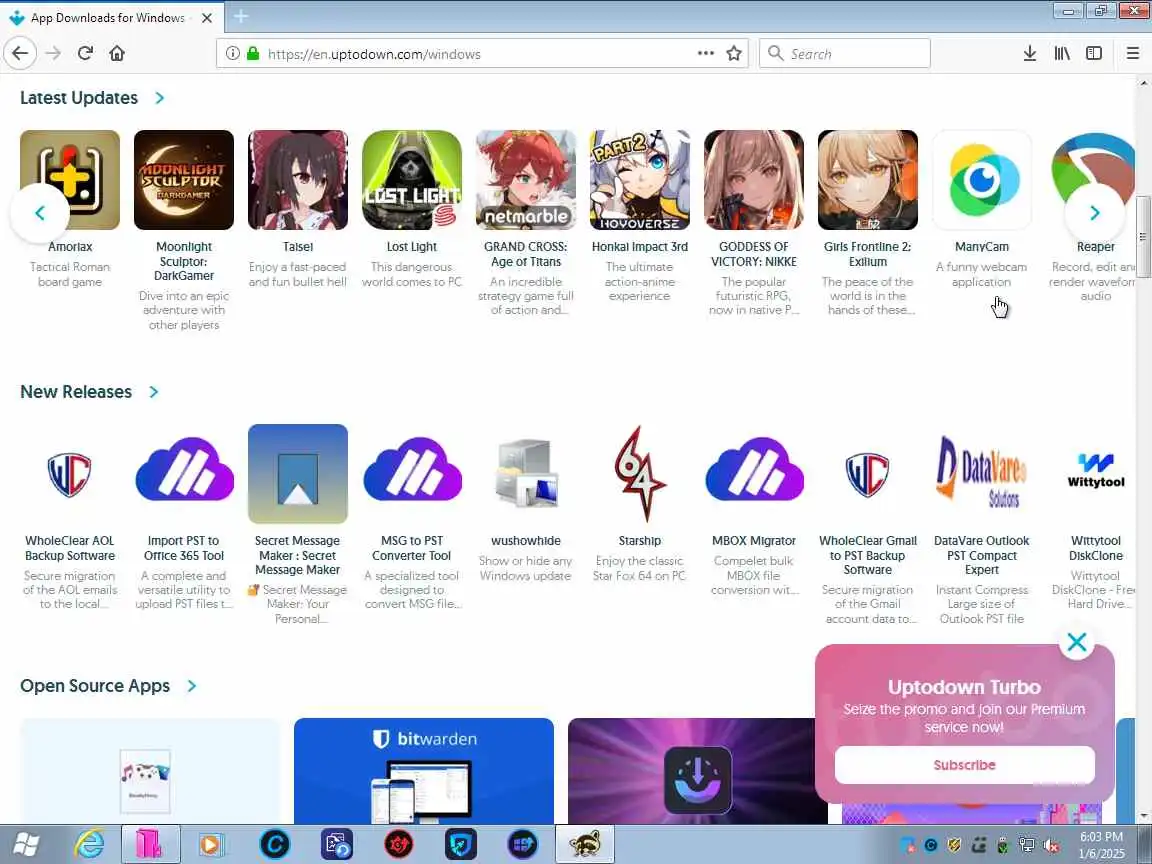Viewport: 1152px width, 864px height.
Task: Open the purple download app card
Action: pos(697,771)
